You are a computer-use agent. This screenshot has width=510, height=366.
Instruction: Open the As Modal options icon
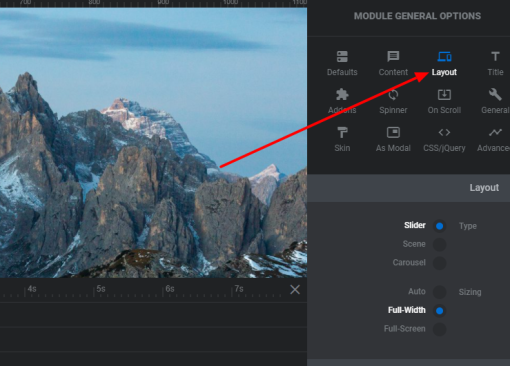point(393,133)
